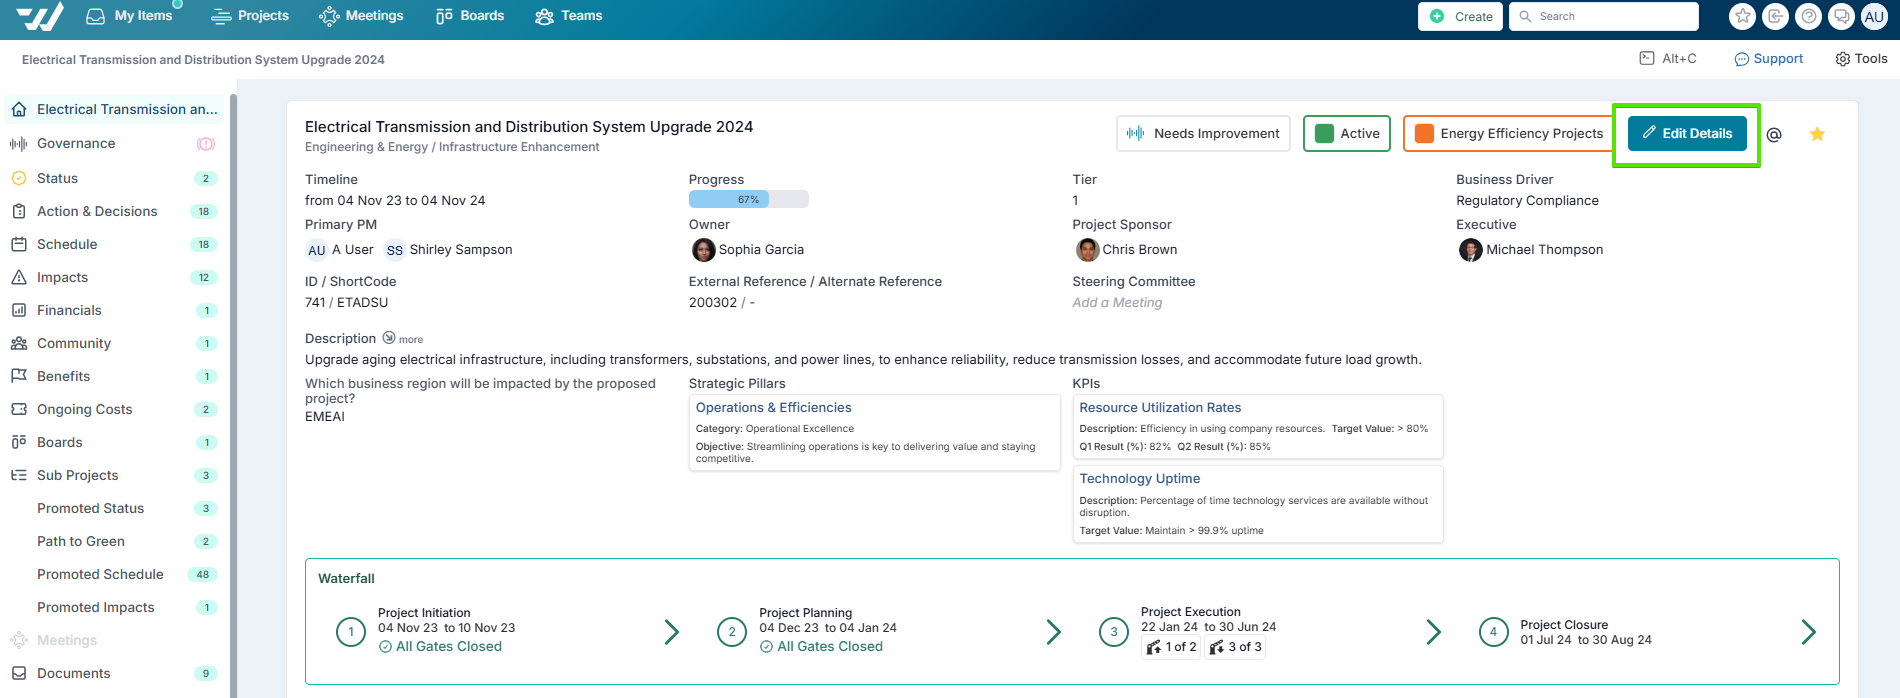Click the Create button

tap(1460, 16)
